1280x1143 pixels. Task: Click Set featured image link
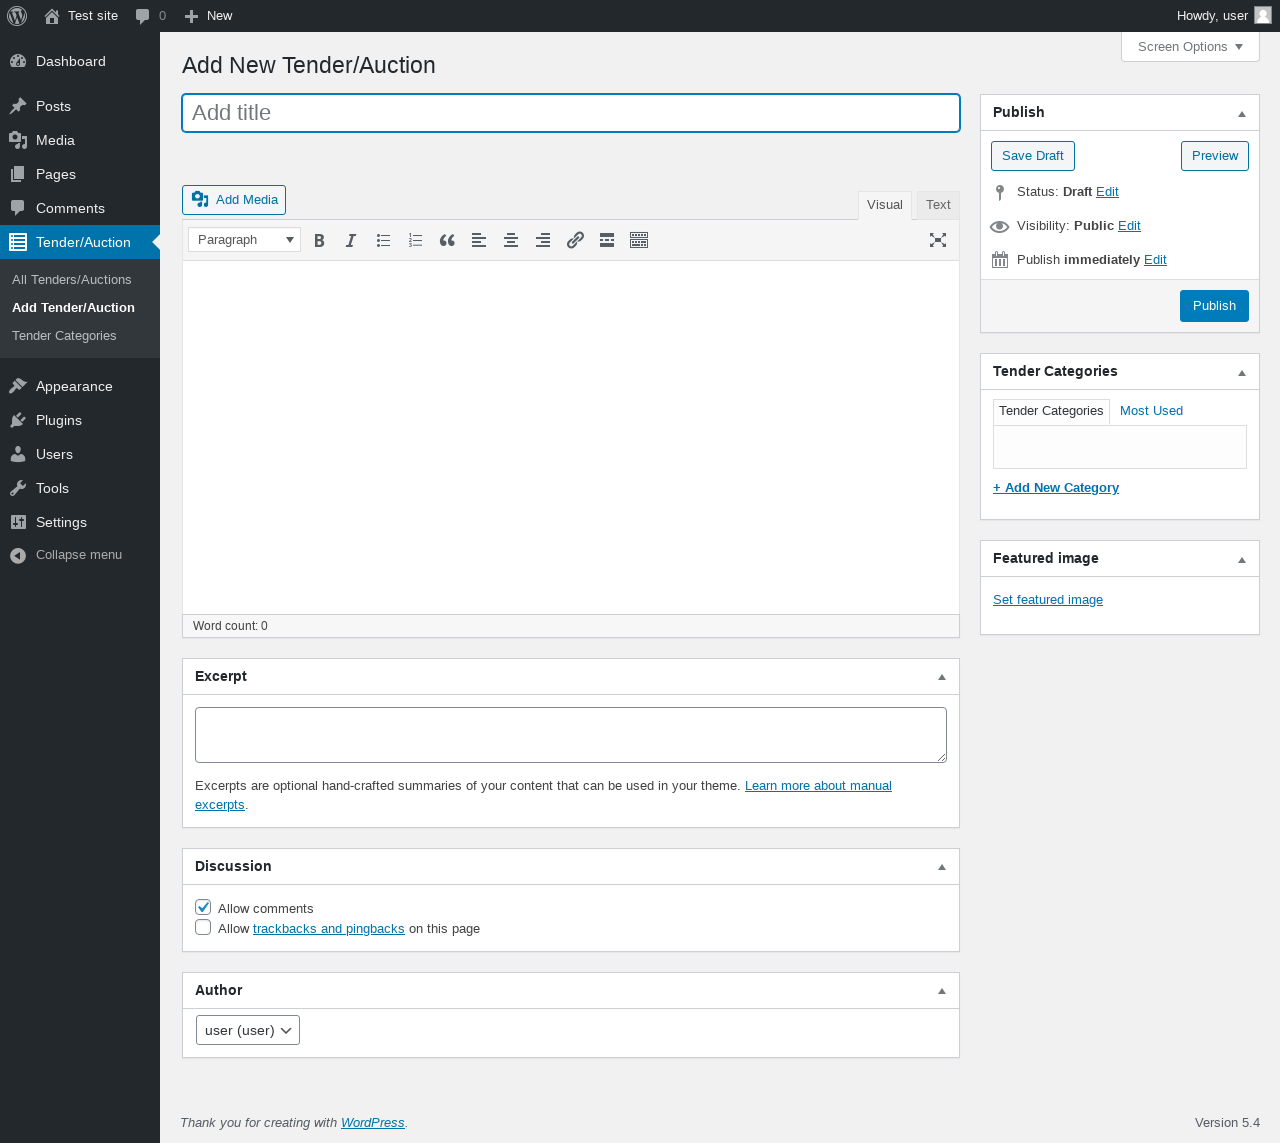1048,600
